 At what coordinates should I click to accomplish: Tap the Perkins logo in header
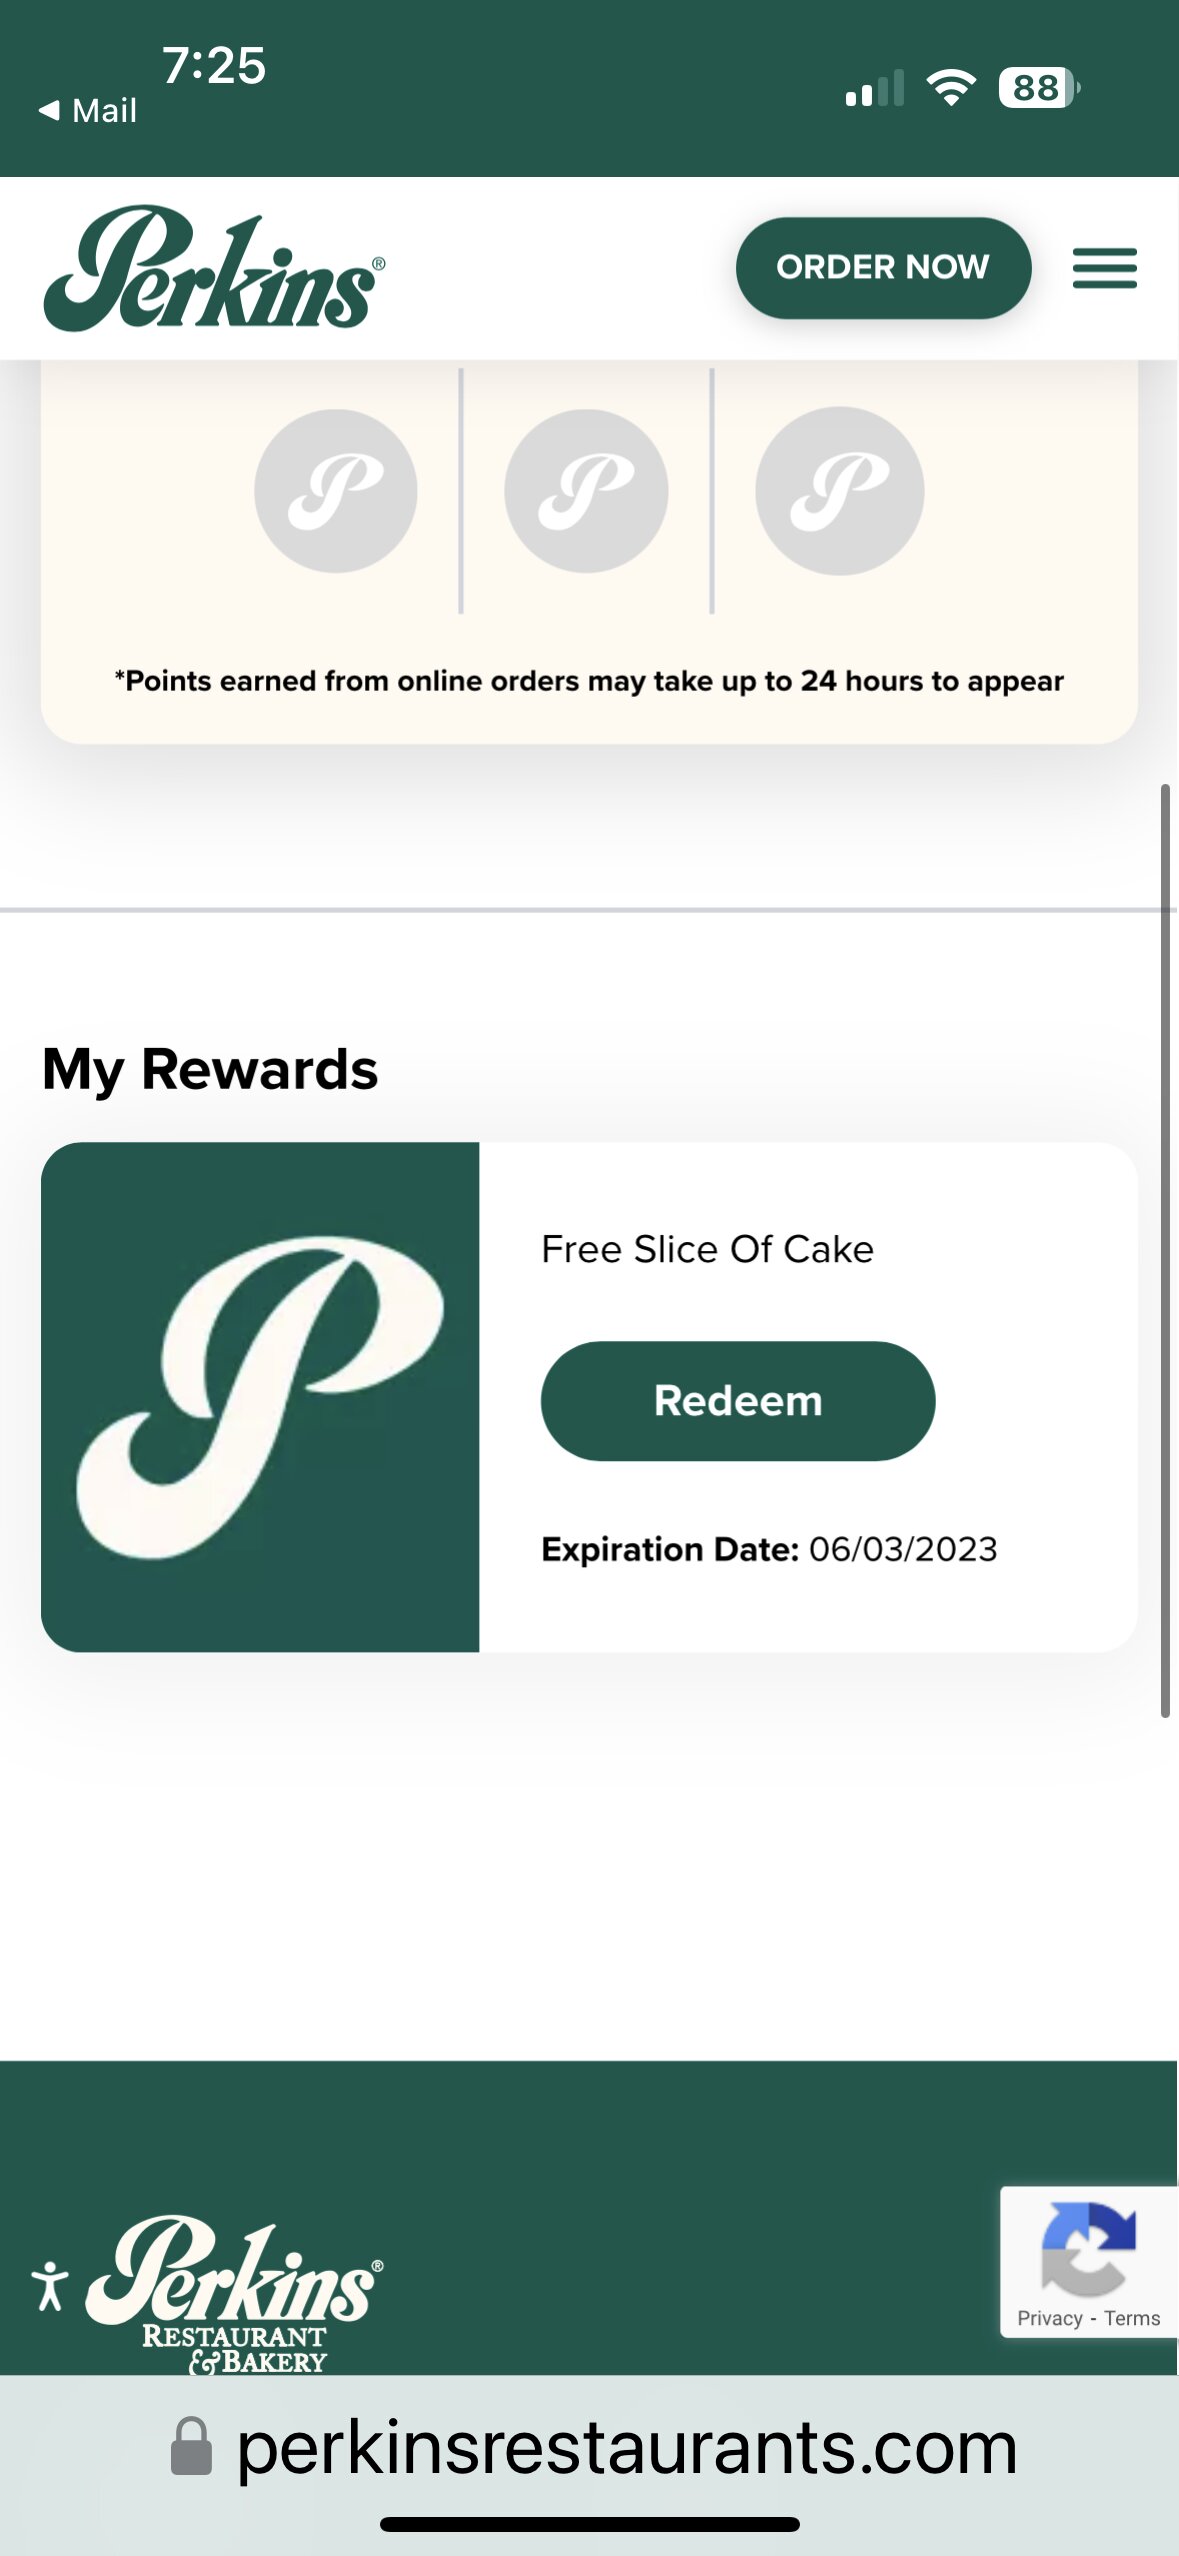tap(214, 268)
